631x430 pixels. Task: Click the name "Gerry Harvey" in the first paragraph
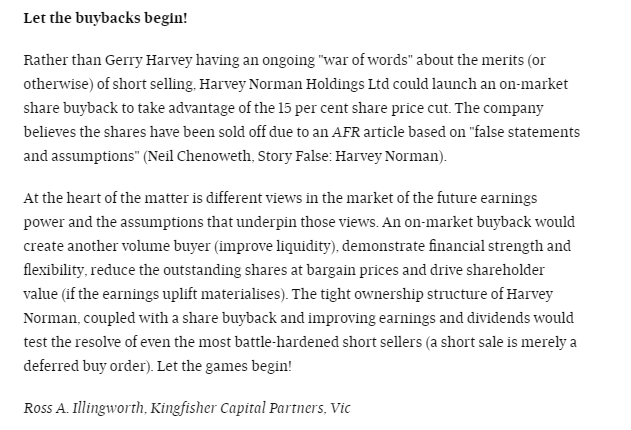pos(148,60)
